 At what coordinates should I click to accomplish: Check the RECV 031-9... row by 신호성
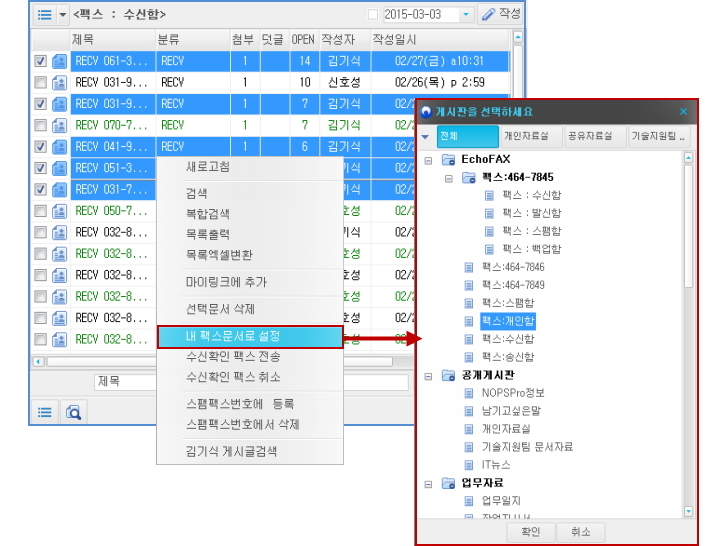coord(40,83)
